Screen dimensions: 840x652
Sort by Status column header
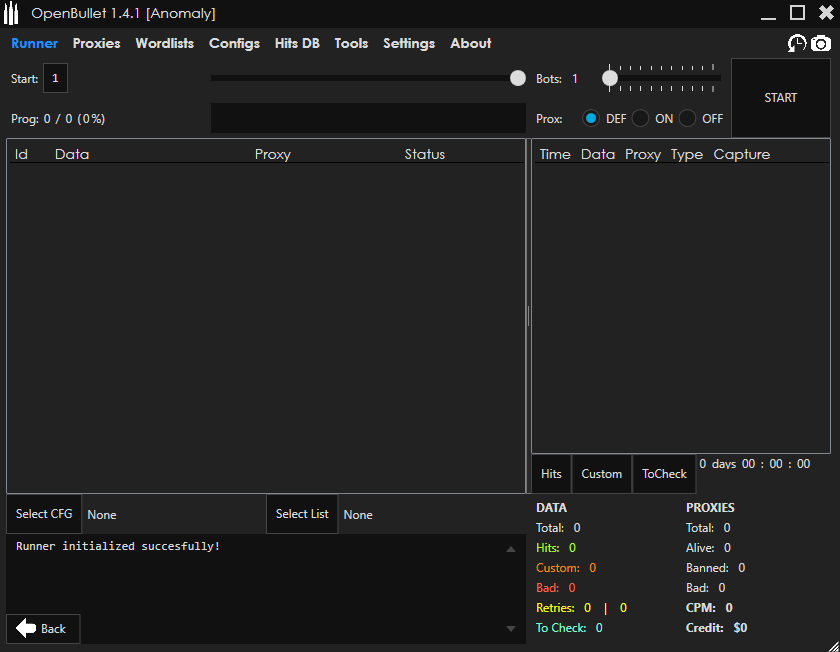pos(424,154)
